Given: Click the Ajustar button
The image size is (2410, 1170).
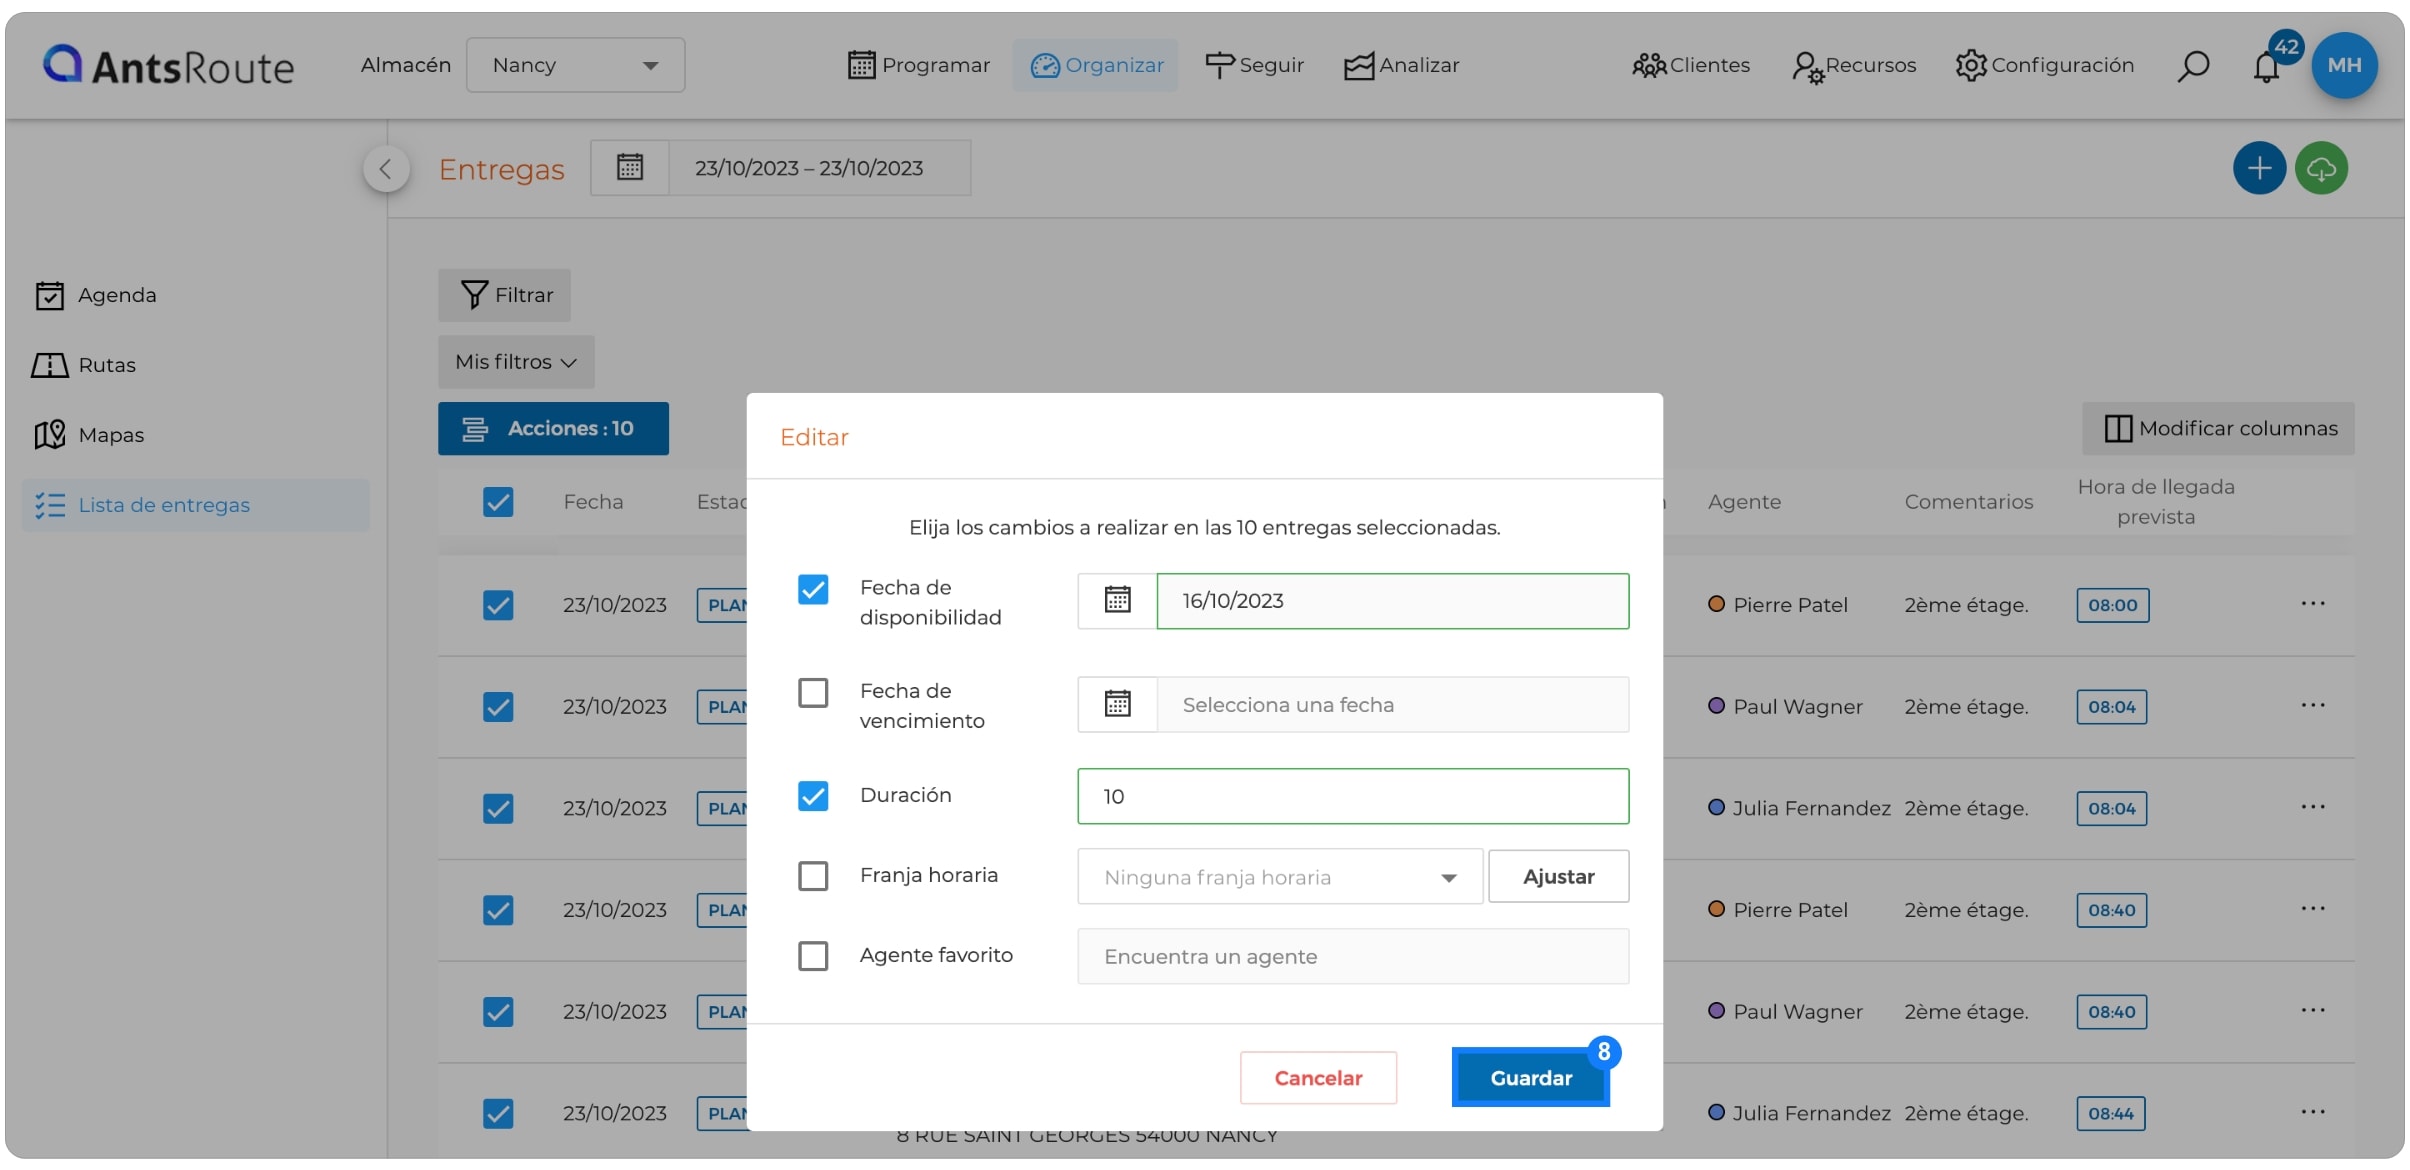Looking at the screenshot, I should coord(1558,876).
